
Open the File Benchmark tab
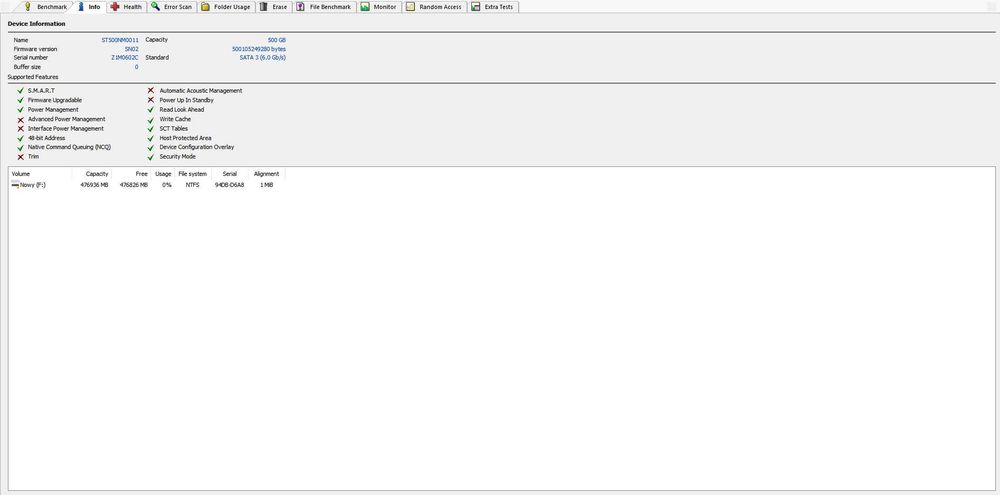click(x=324, y=6)
